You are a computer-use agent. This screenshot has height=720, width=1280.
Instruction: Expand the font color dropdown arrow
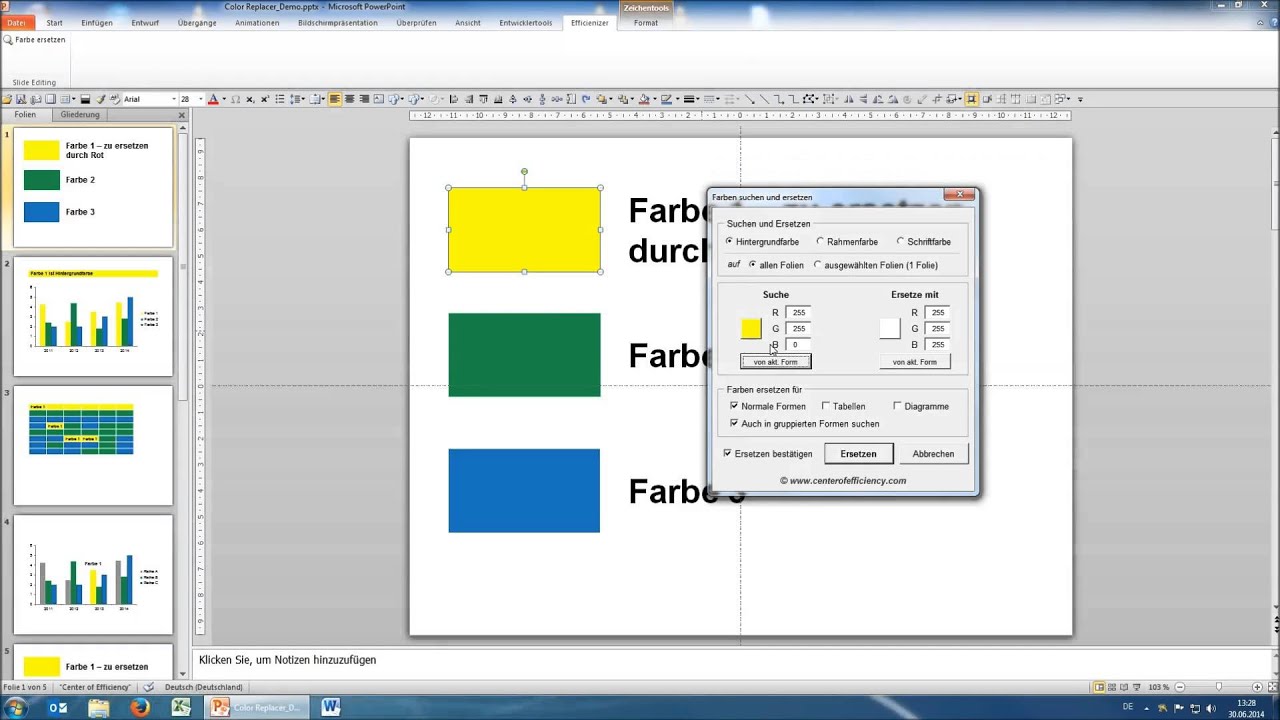(224, 99)
